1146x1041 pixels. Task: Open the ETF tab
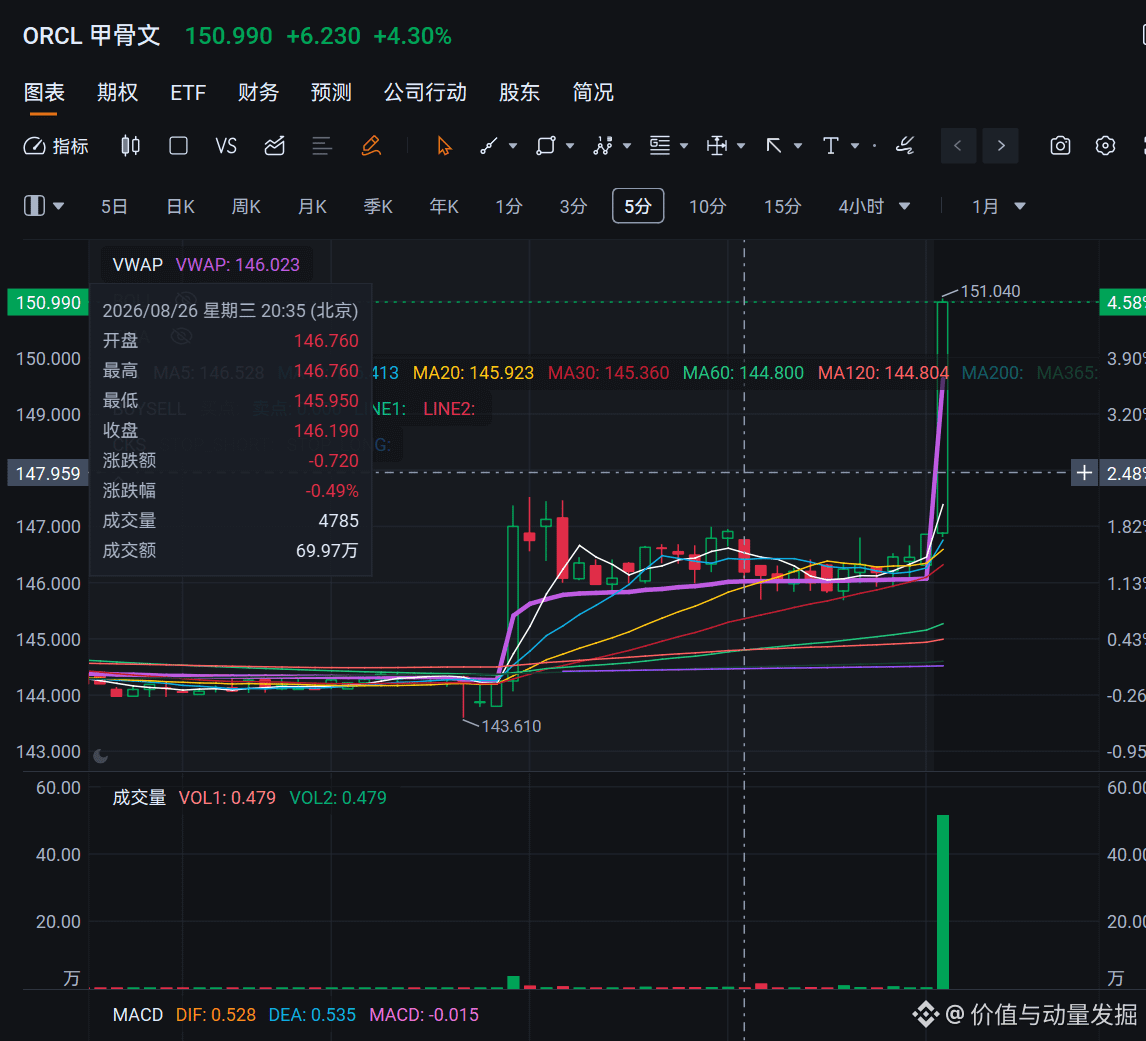click(x=188, y=93)
